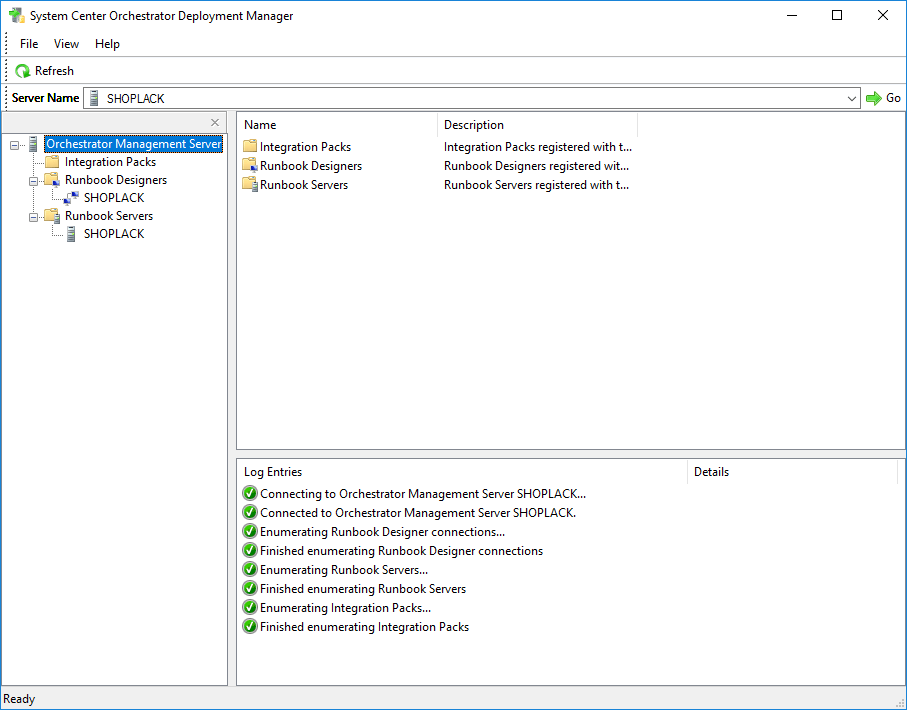Click the check icon beside 'Enumerating Integration Packs...'

[250, 608]
